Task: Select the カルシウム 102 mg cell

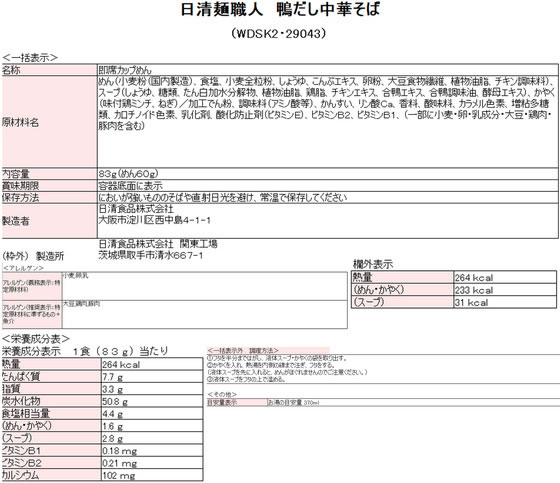Action: tap(152, 475)
